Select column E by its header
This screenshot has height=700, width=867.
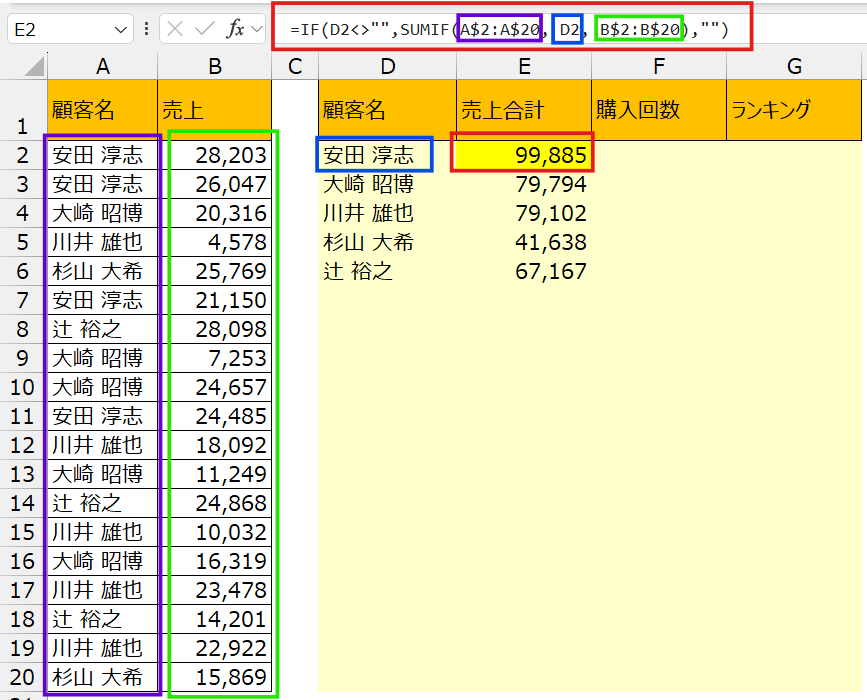click(x=524, y=66)
